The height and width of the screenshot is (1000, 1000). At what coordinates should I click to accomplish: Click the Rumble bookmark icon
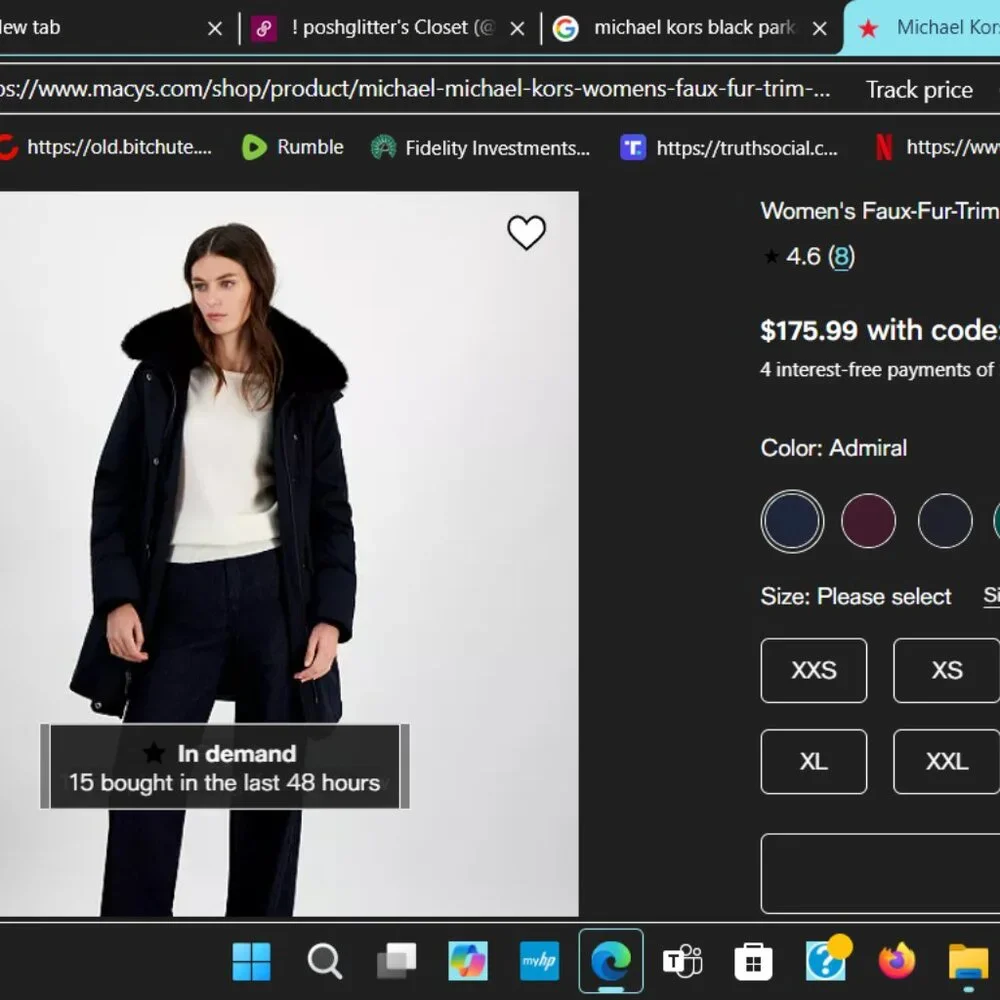[x=254, y=147]
